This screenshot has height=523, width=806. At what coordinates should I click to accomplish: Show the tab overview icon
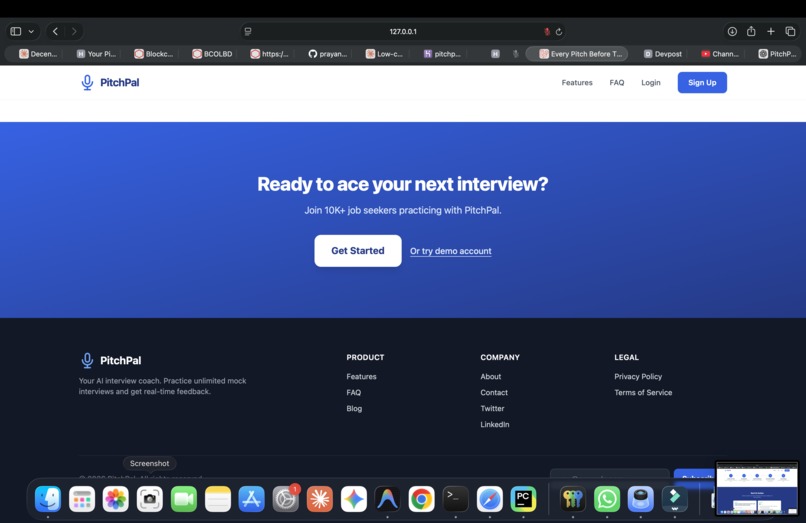click(790, 31)
